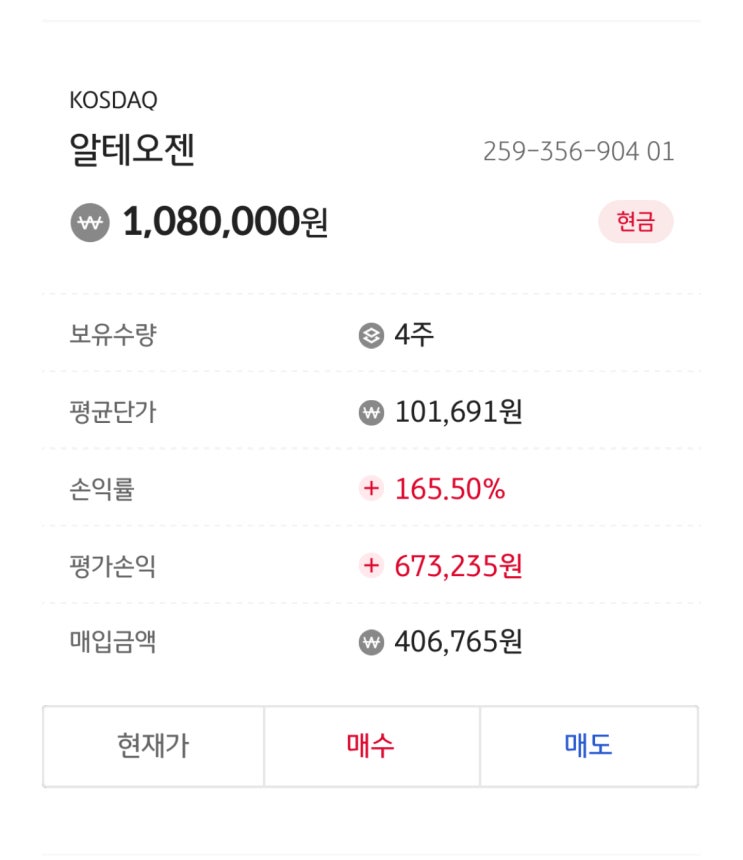Click the 165.50% profit rate value
This screenshot has width=743, height=860.
450,489
